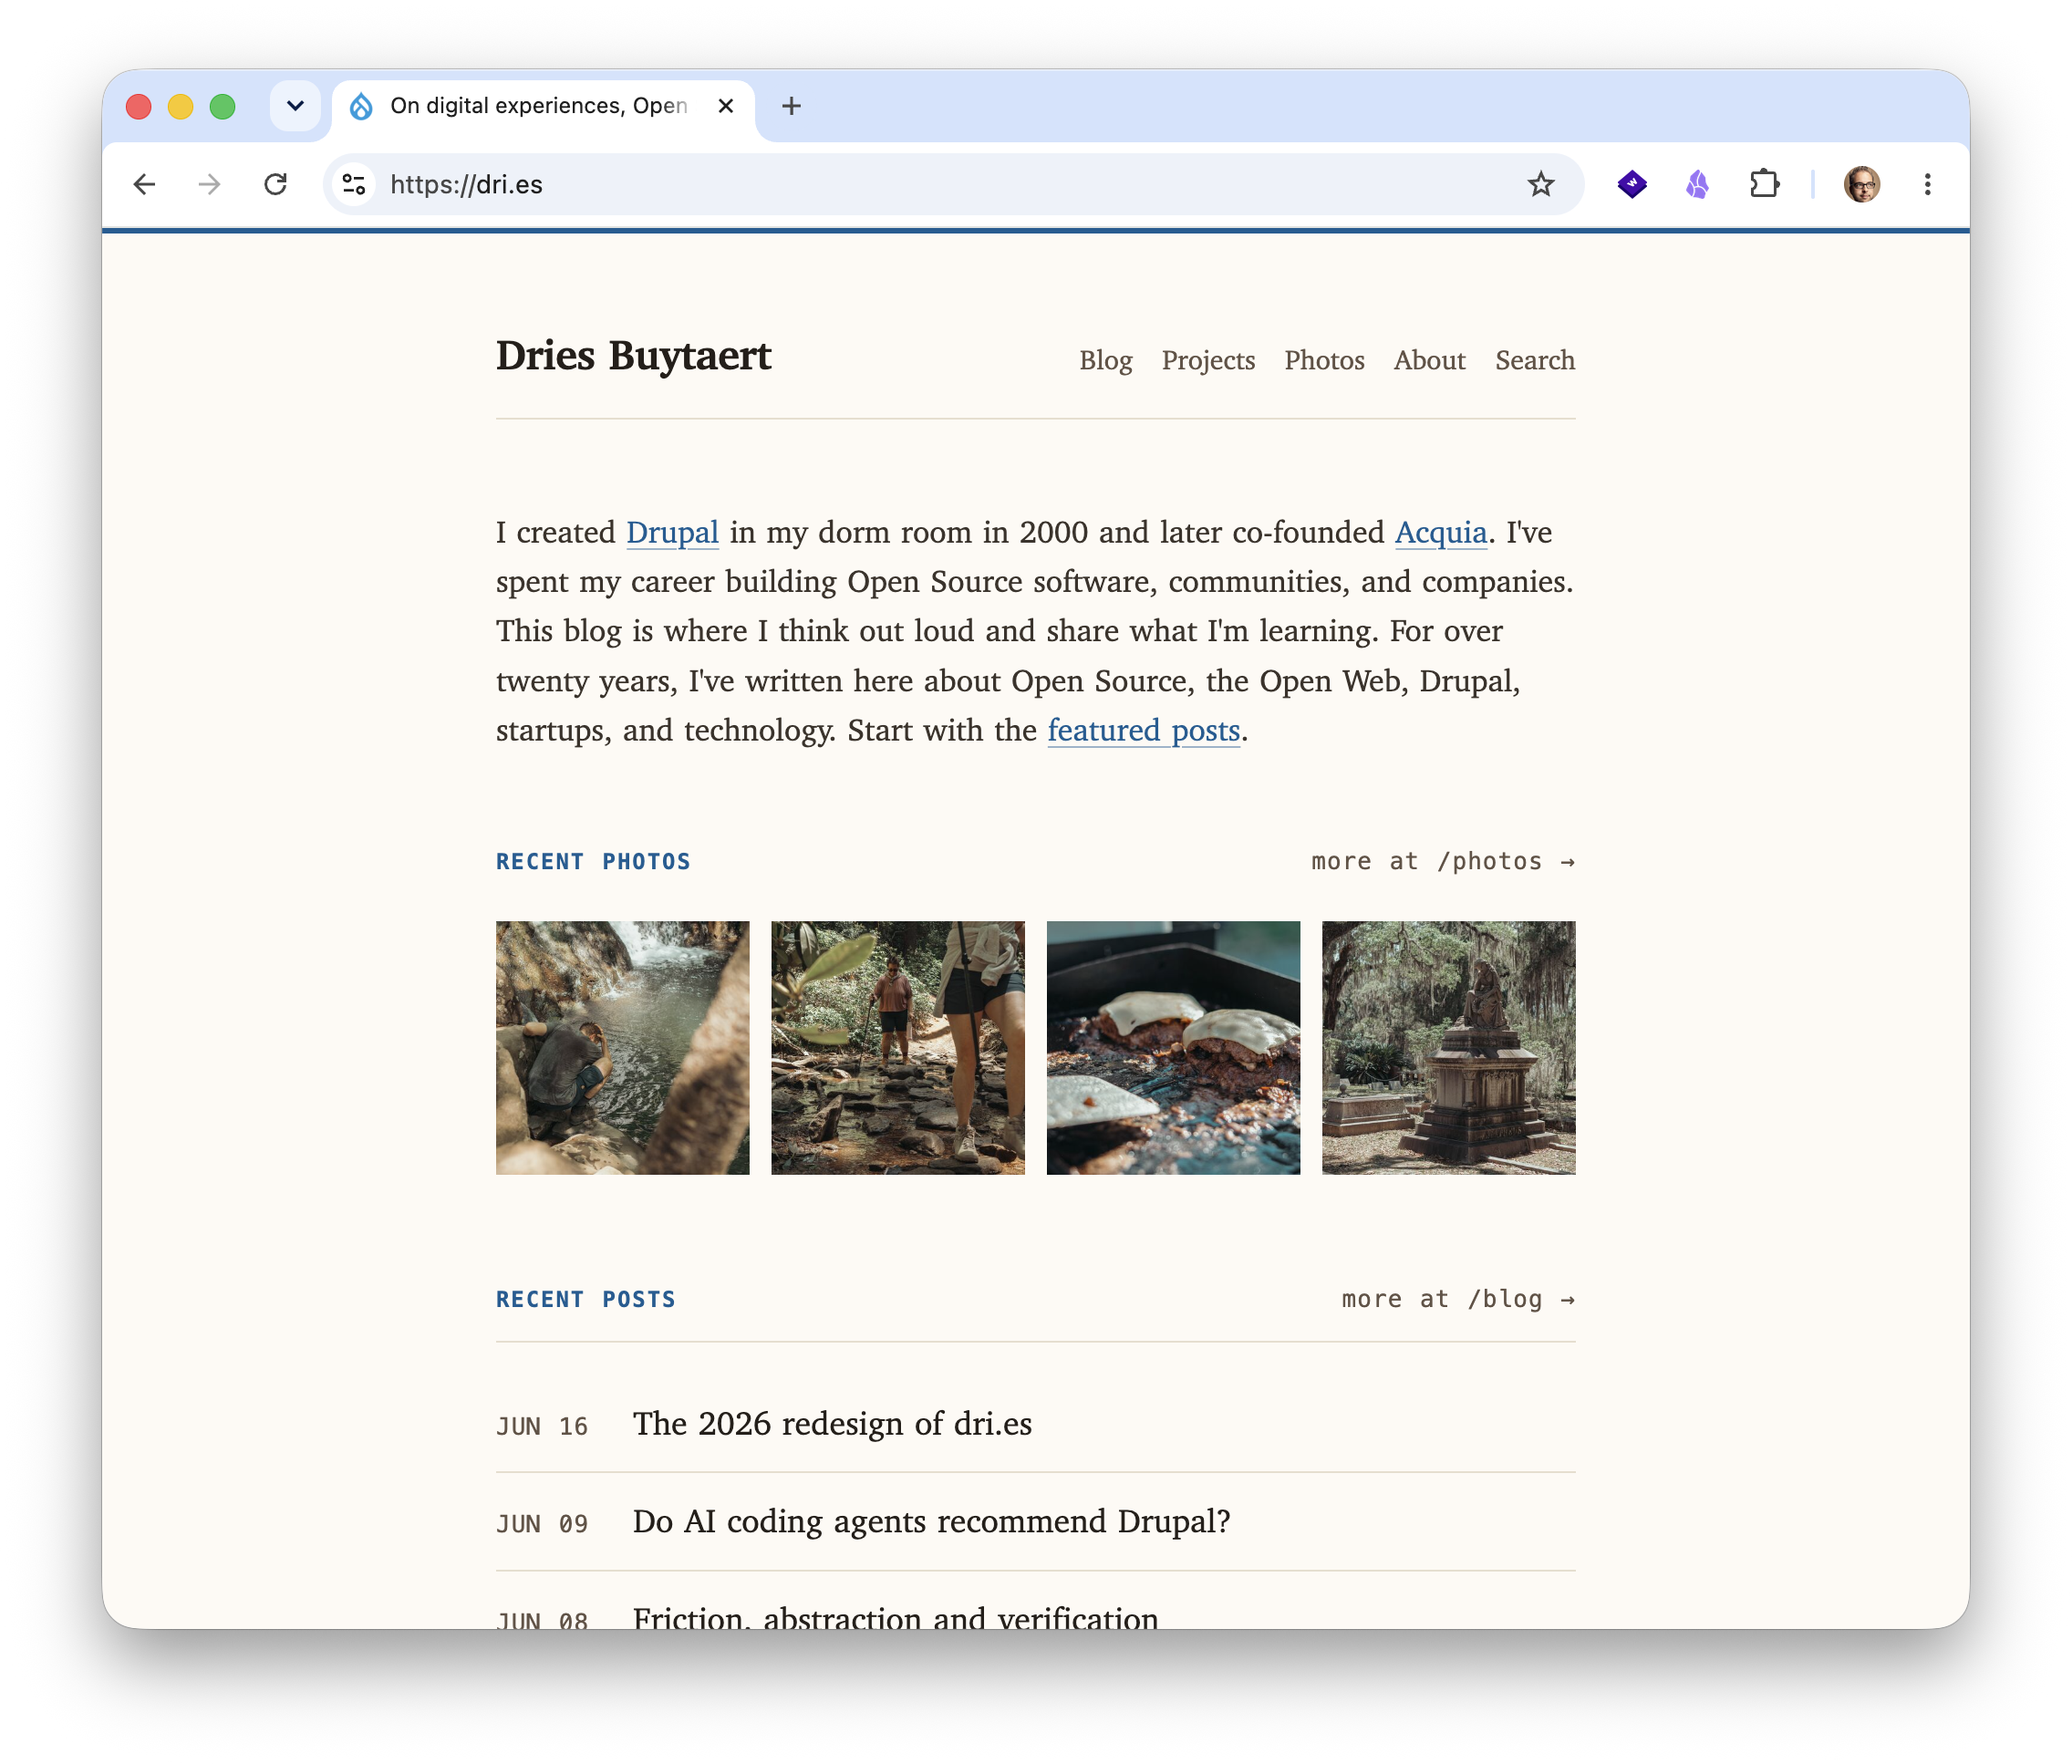
Task: Open the Chrome three-dot menu
Action: click(1927, 184)
